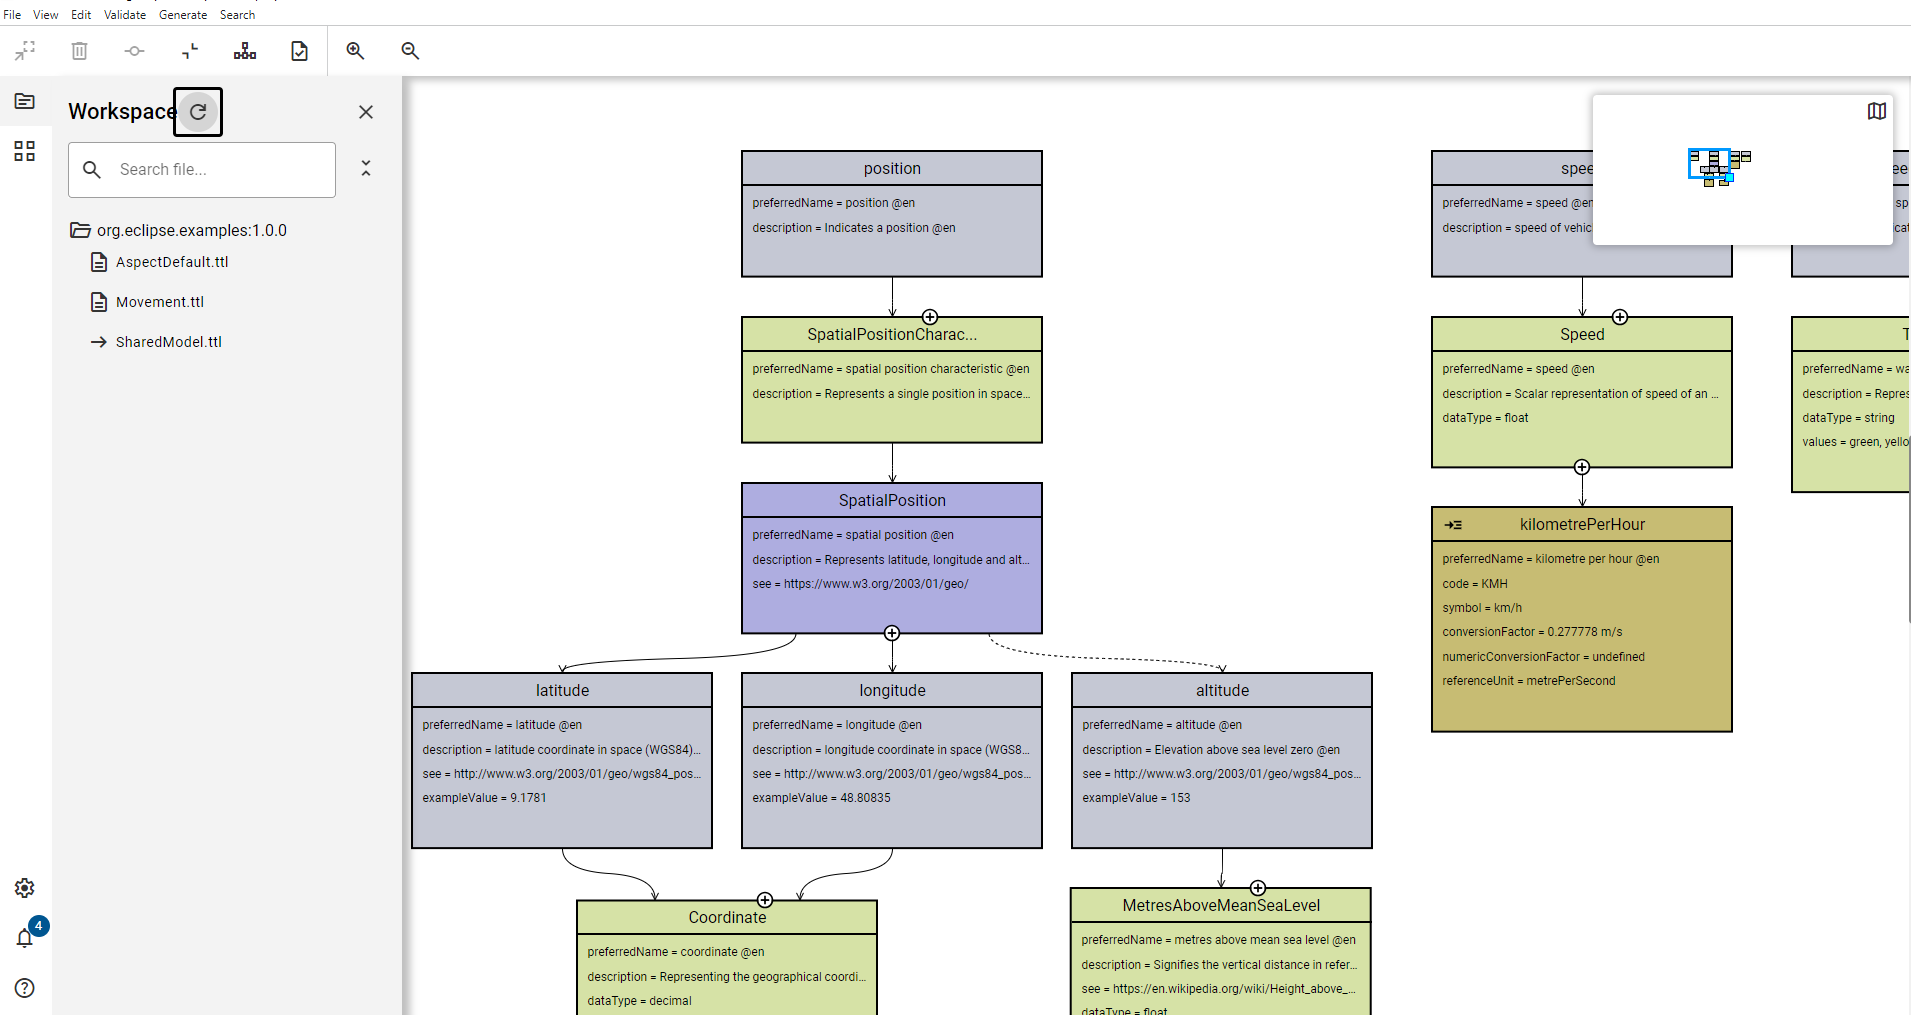
Task: Expand the SpatialPosition entity node
Action: coord(891,632)
